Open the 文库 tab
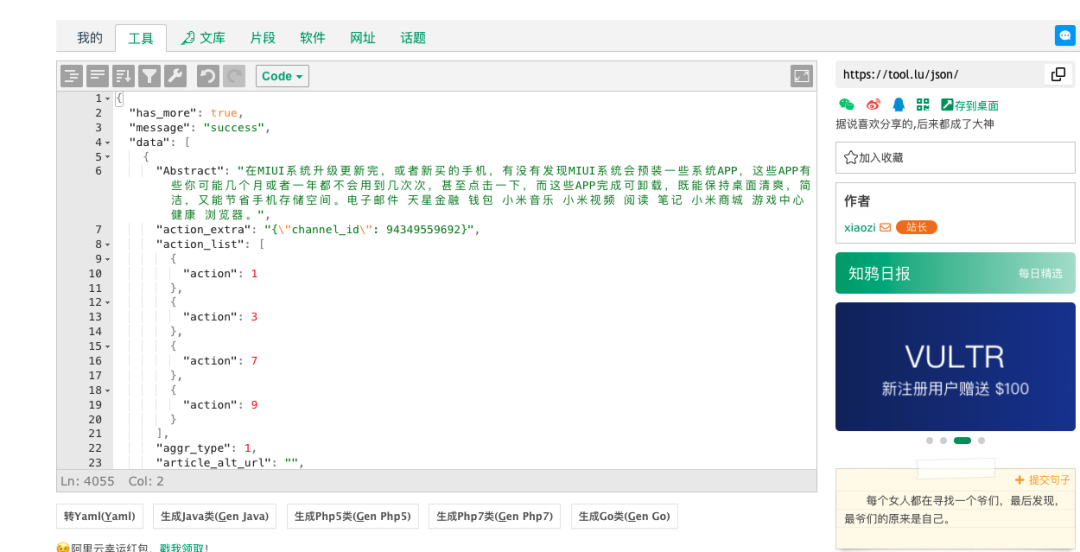 [203, 38]
